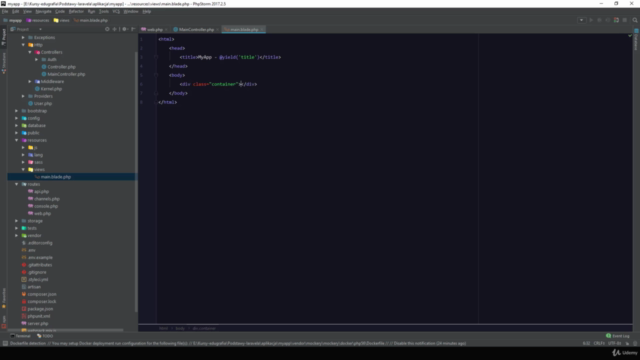This screenshot has height=360, width=640.
Task: Close the web.php editor tab
Action: (166, 29)
